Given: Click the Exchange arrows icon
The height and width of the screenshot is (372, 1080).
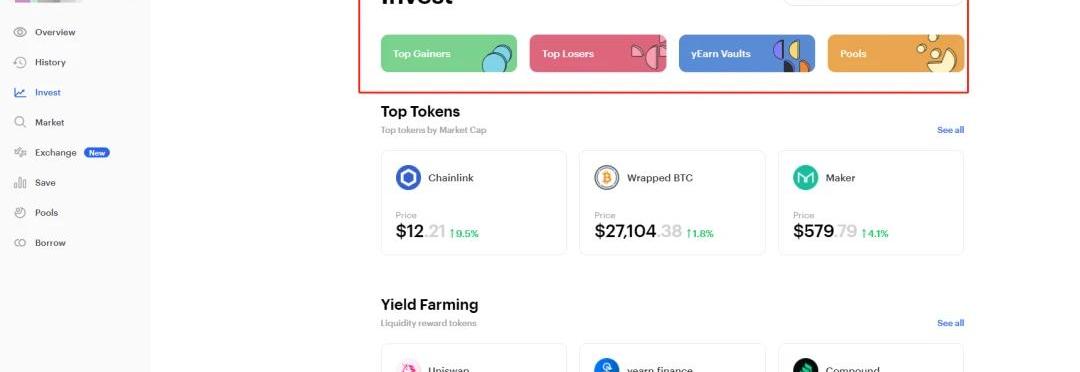Looking at the screenshot, I should click(20, 153).
